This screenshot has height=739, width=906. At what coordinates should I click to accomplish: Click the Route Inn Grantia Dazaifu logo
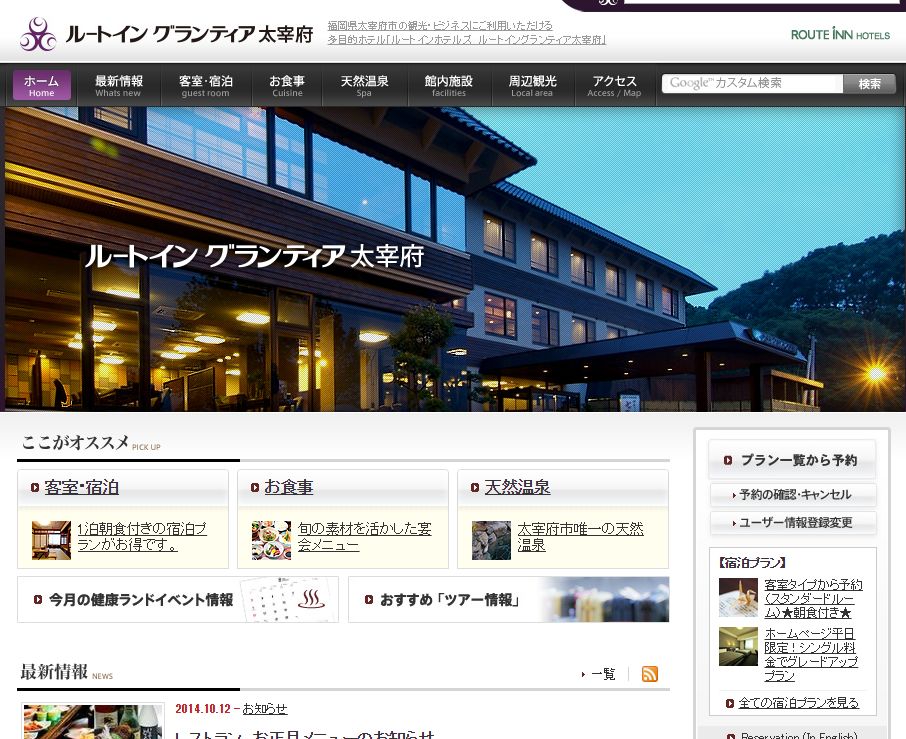(x=166, y=35)
